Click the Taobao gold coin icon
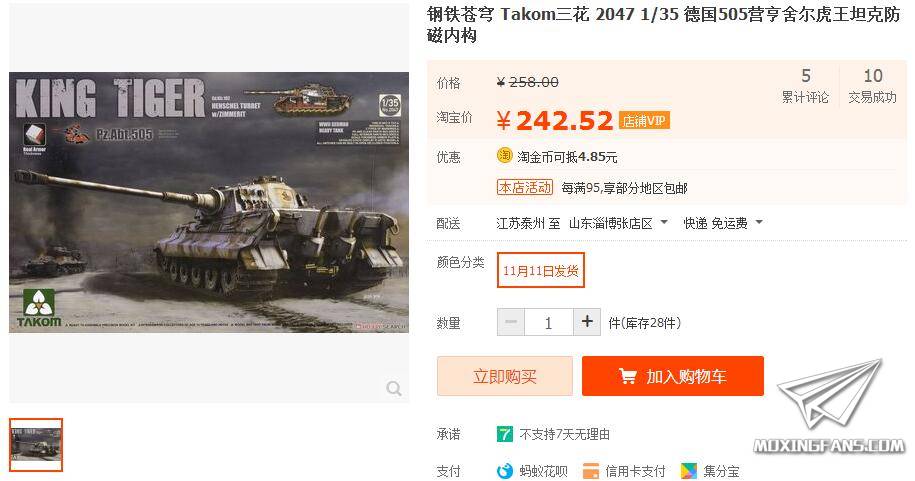The image size is (915, 481). pyautogui.click(x=504, y=156)
